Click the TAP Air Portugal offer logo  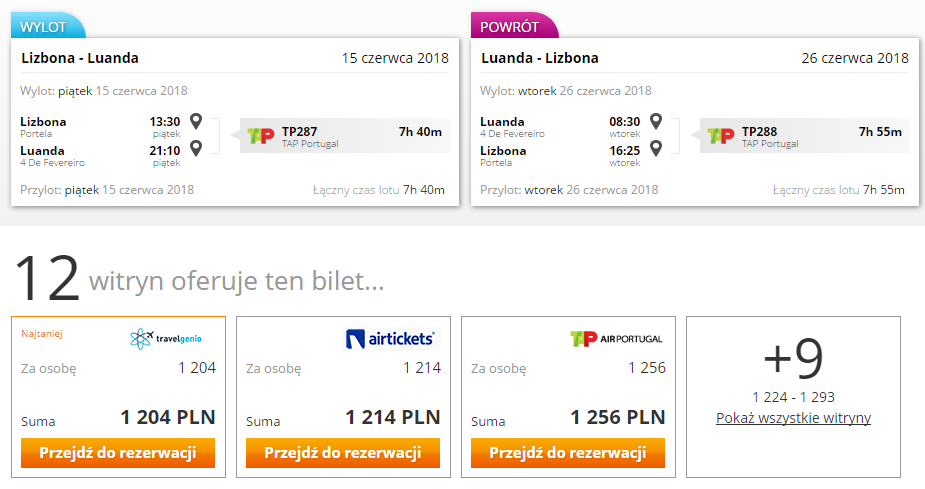[x=616, y=339]
